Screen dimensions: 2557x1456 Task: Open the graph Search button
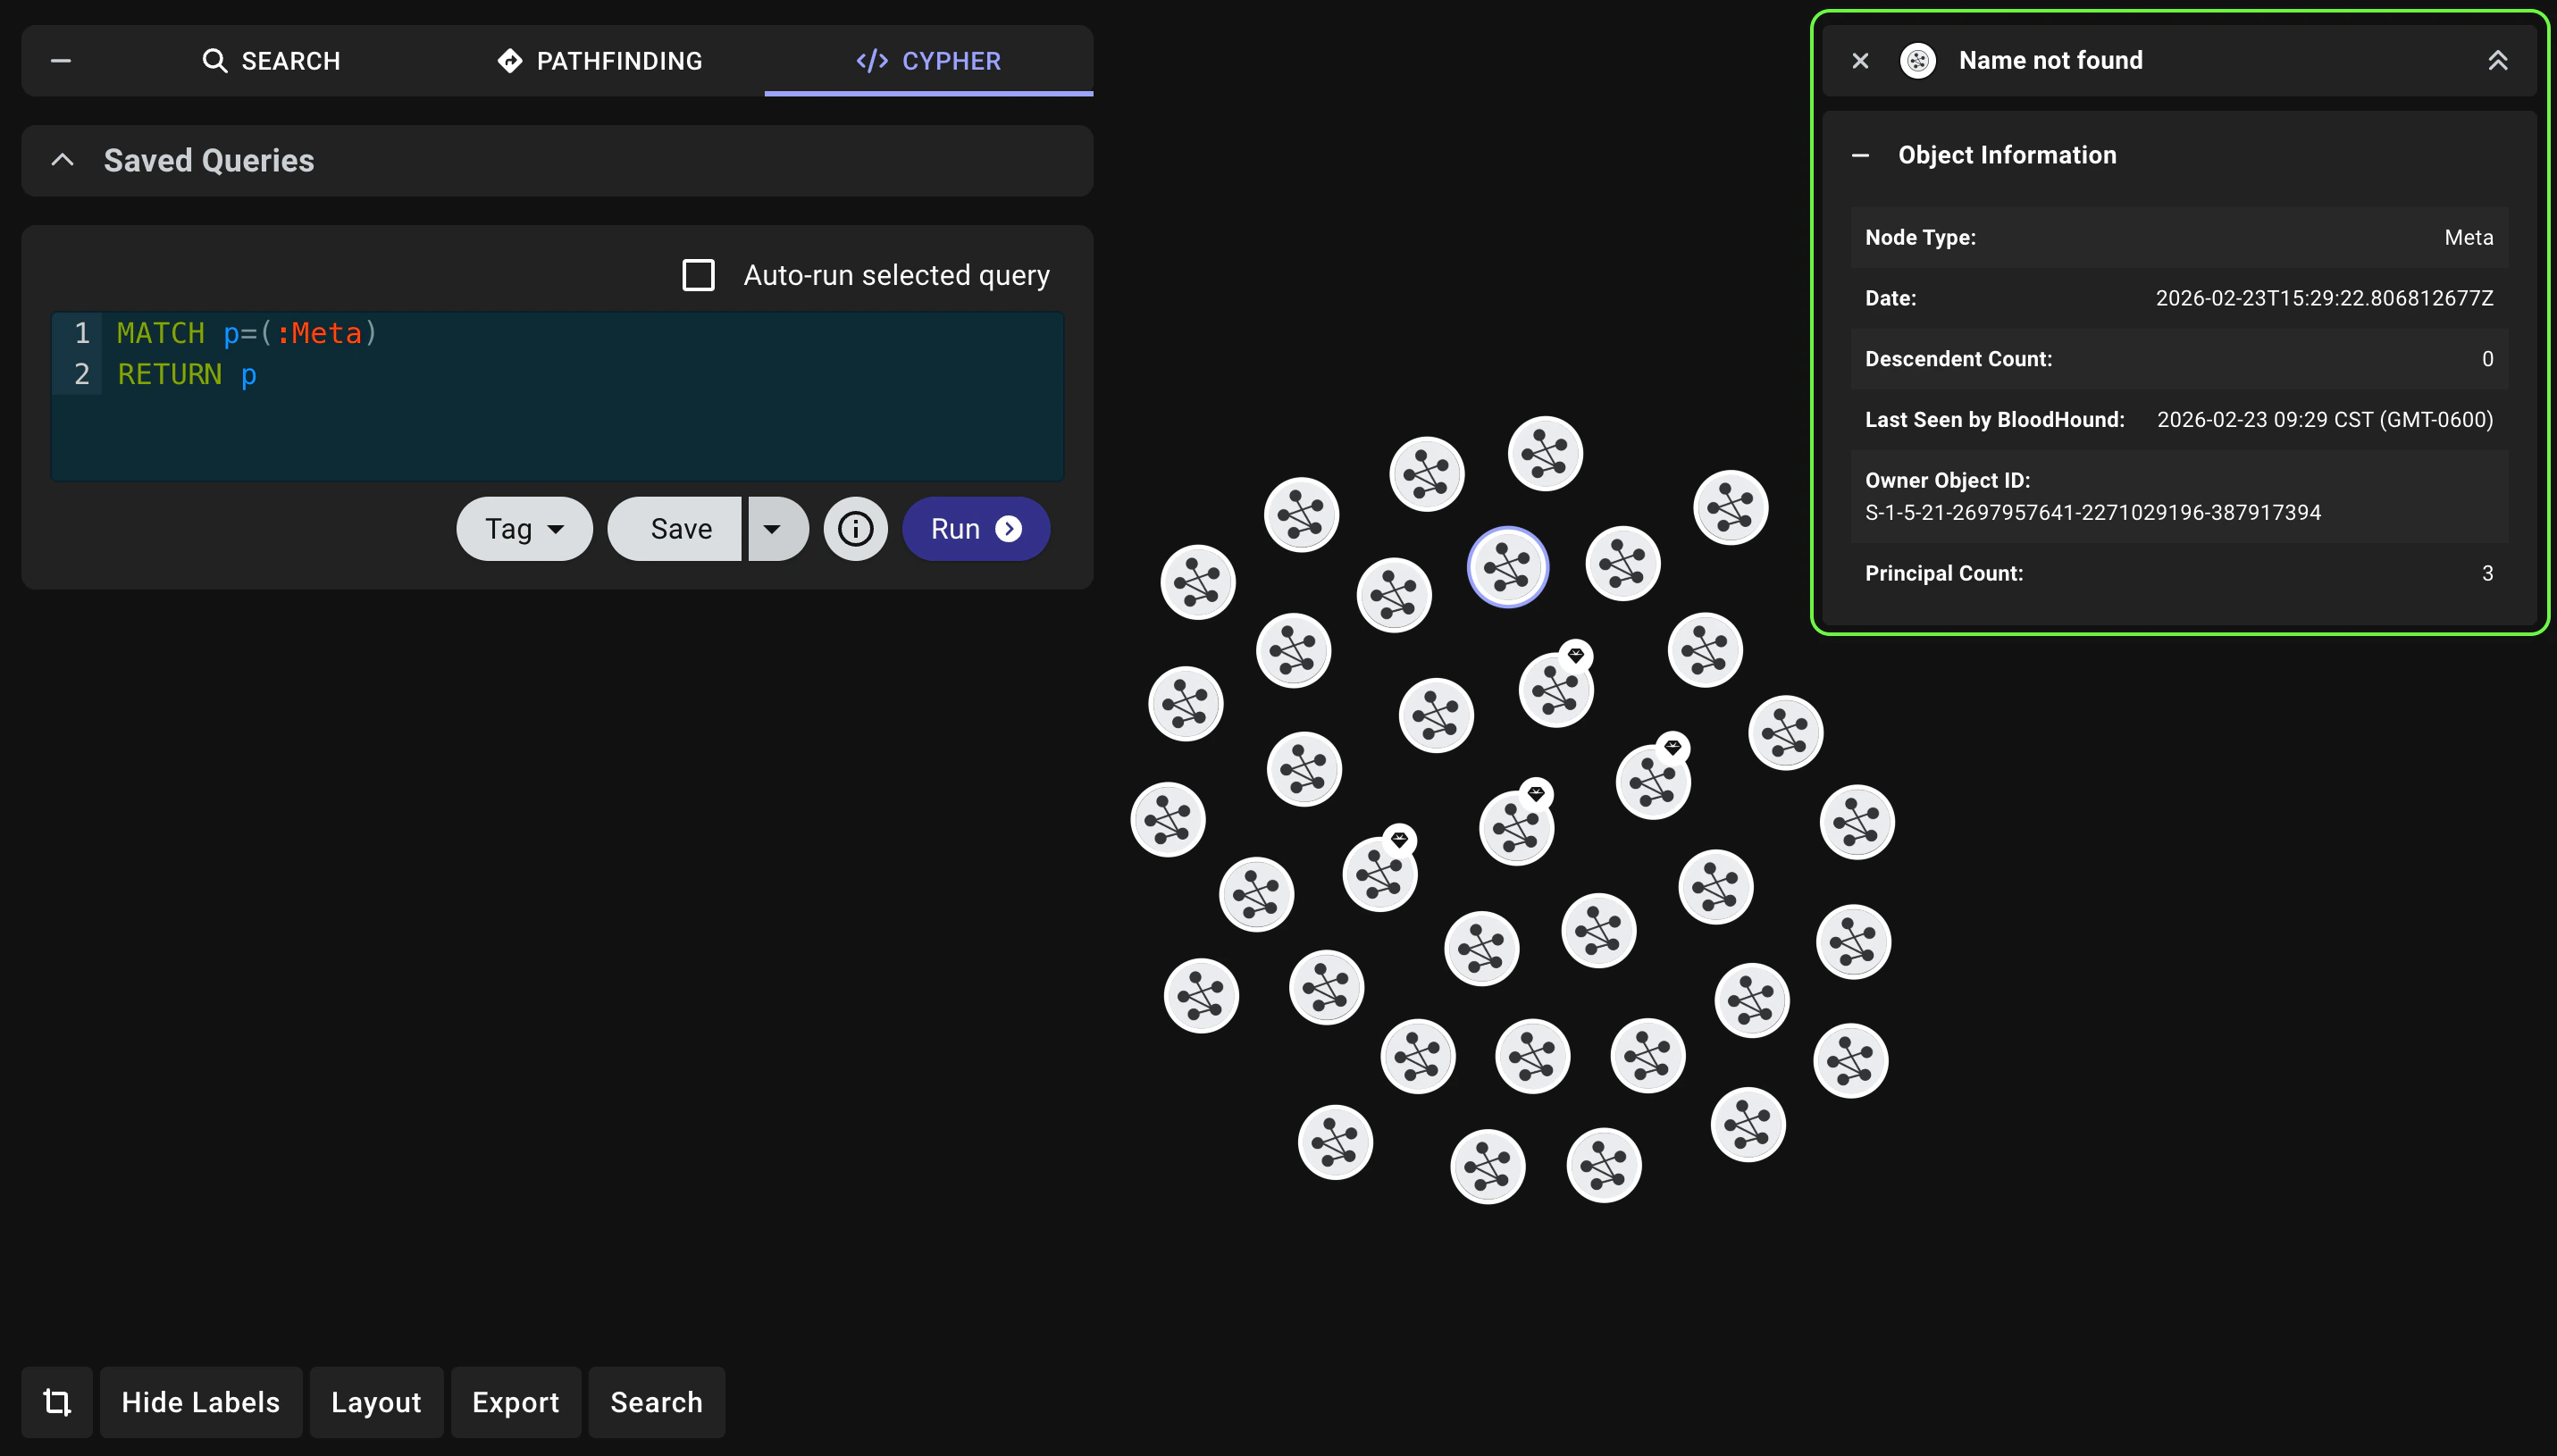pyautogui.click(x=657, y=1402)
